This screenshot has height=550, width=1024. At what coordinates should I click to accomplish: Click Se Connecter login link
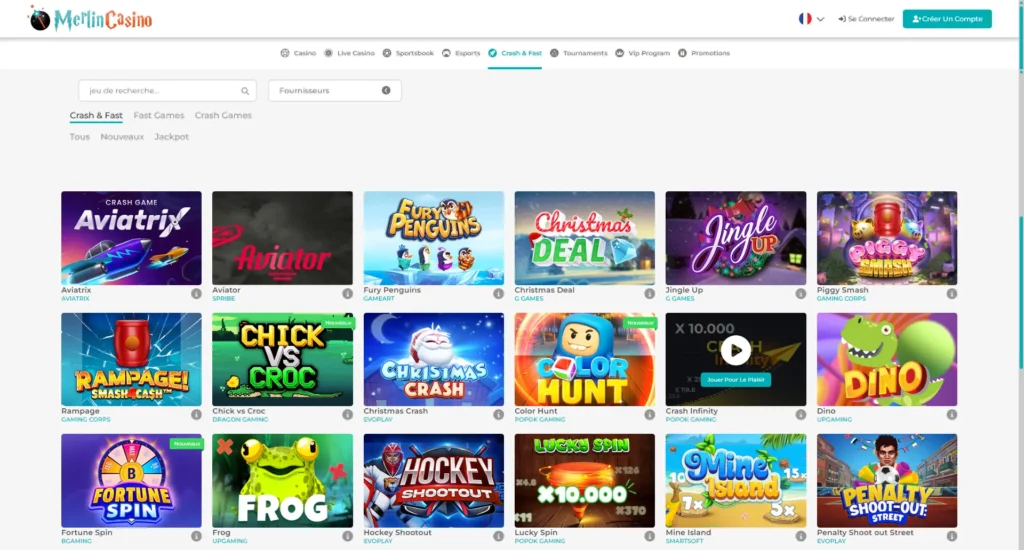866,19
